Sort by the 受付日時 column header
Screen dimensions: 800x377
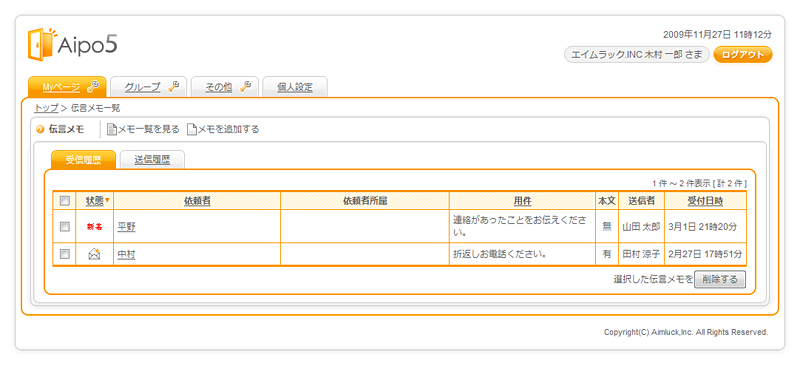click(x=705, y=201)
